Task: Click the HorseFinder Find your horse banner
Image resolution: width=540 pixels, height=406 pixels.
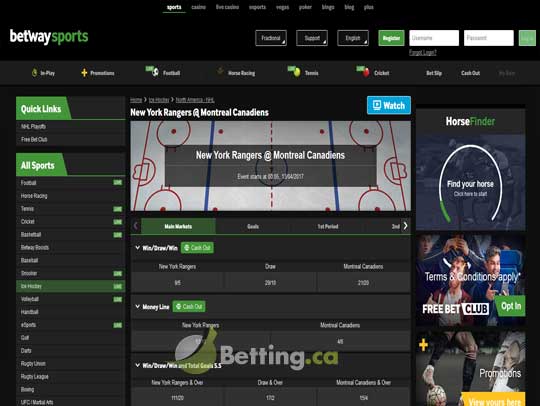Action: coord(470,183)
